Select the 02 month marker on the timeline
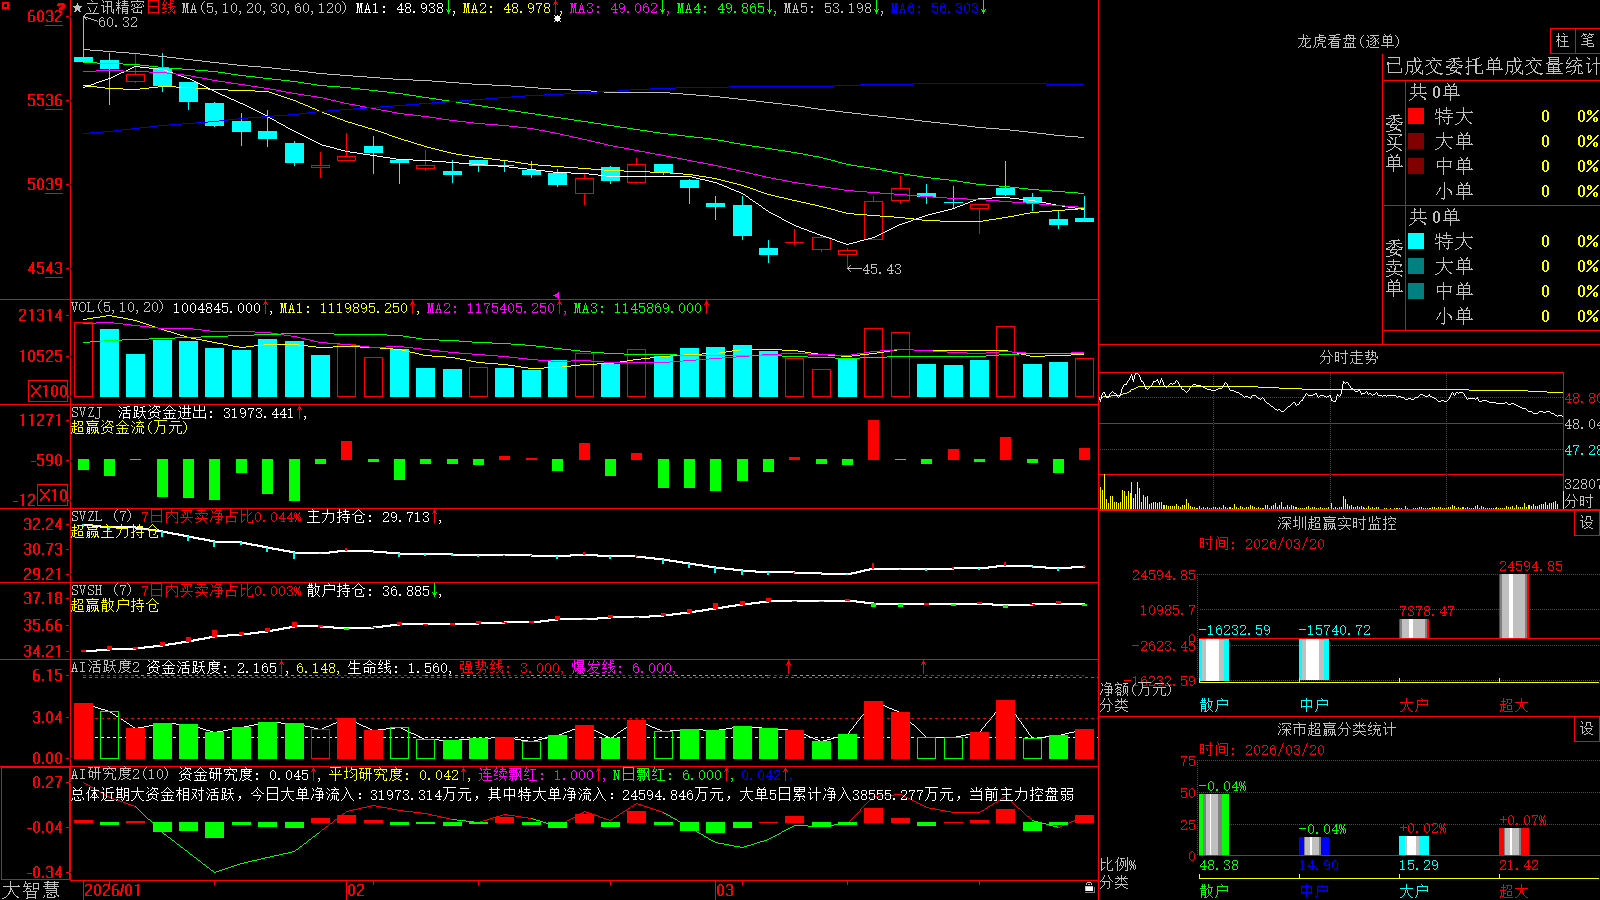The height and width of the screenshot is (900, 1600). [356, 890]
